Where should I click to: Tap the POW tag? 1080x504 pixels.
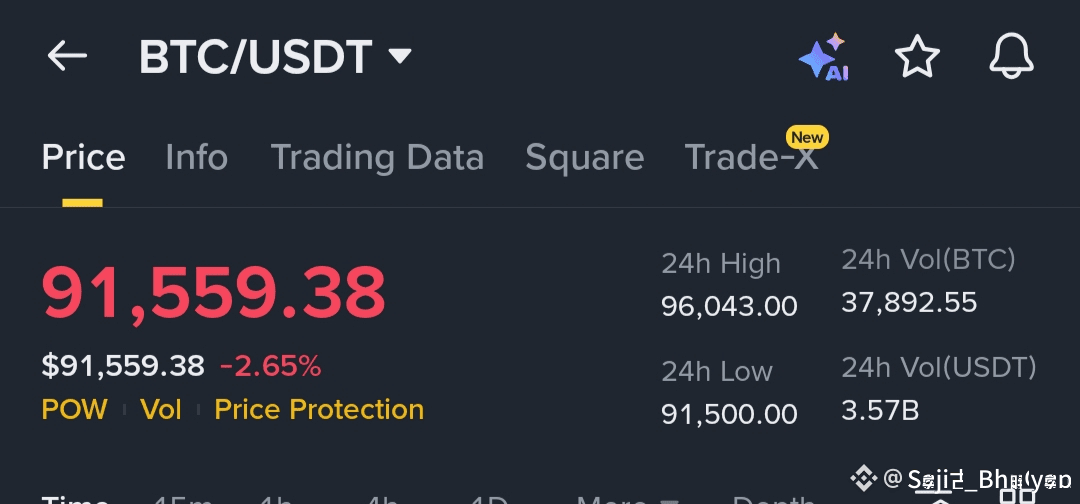point(74,409)
